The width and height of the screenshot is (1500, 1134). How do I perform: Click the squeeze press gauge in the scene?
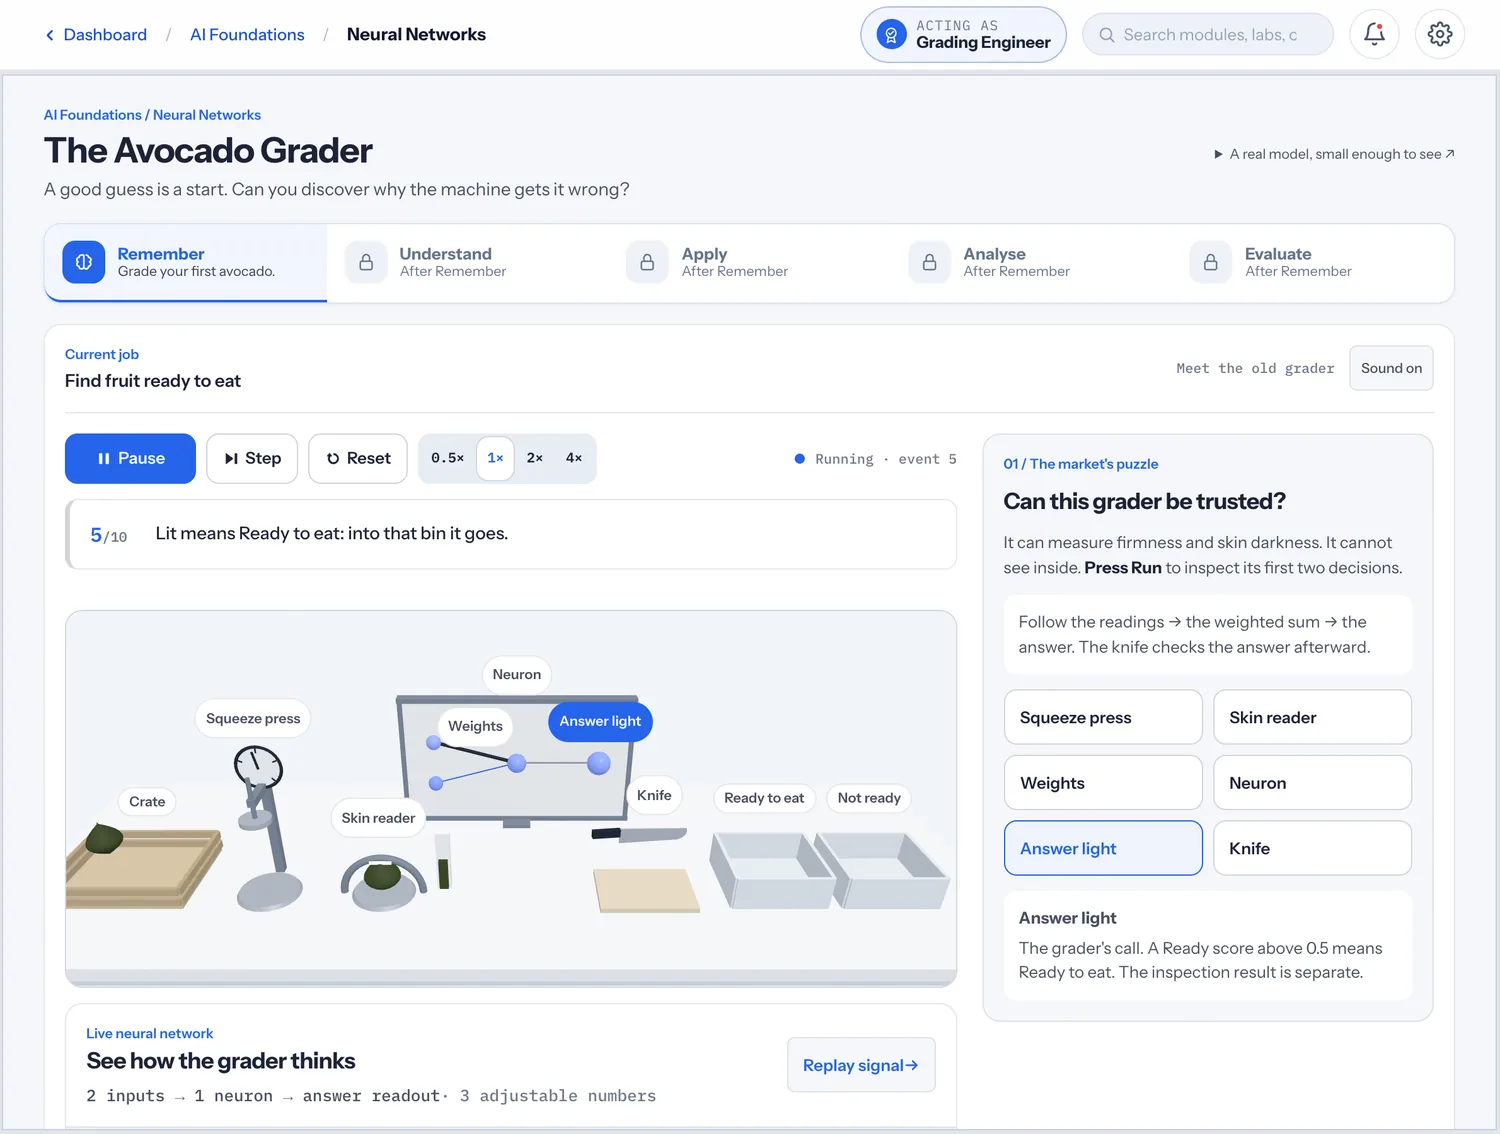(x=259, y=768)
